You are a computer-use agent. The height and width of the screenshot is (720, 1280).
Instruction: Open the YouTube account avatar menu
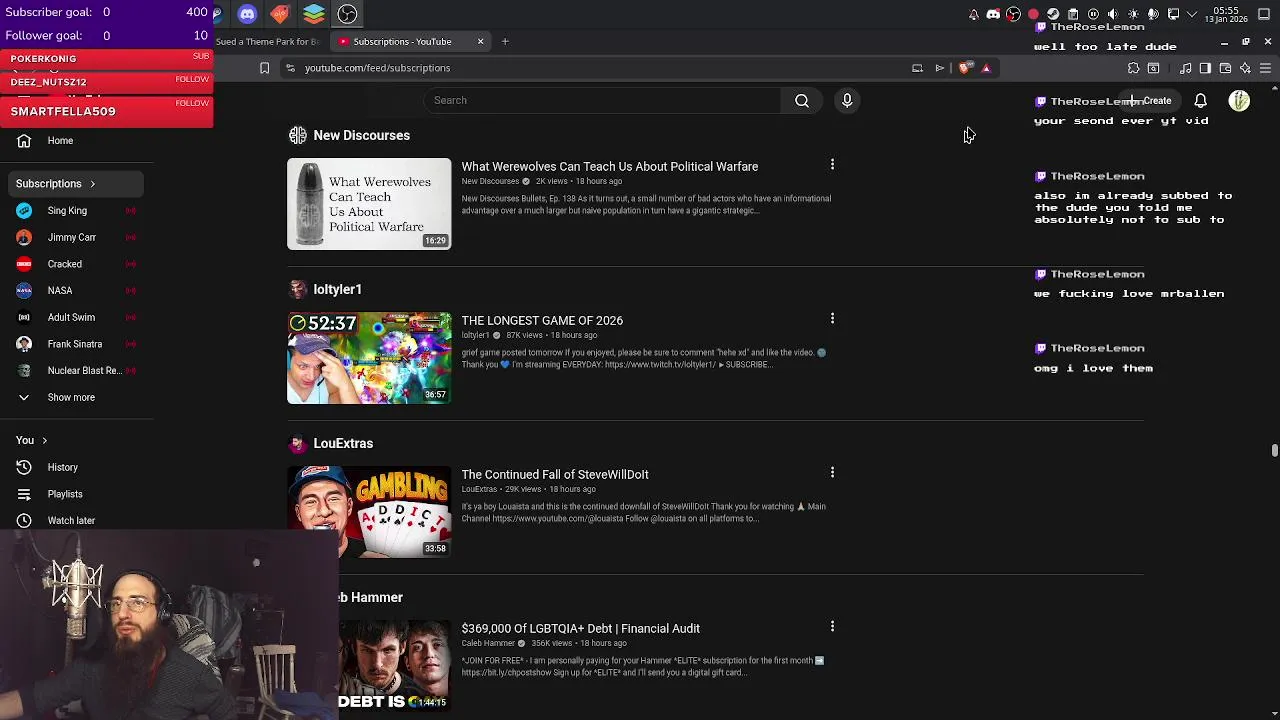coord(1239,100)
